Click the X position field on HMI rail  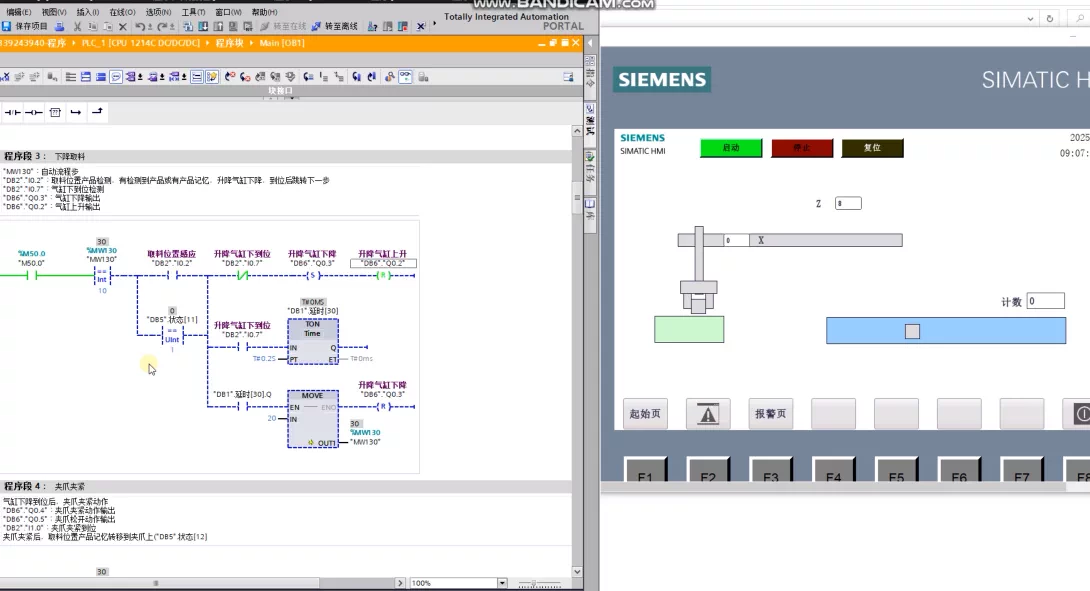point(736,240)
